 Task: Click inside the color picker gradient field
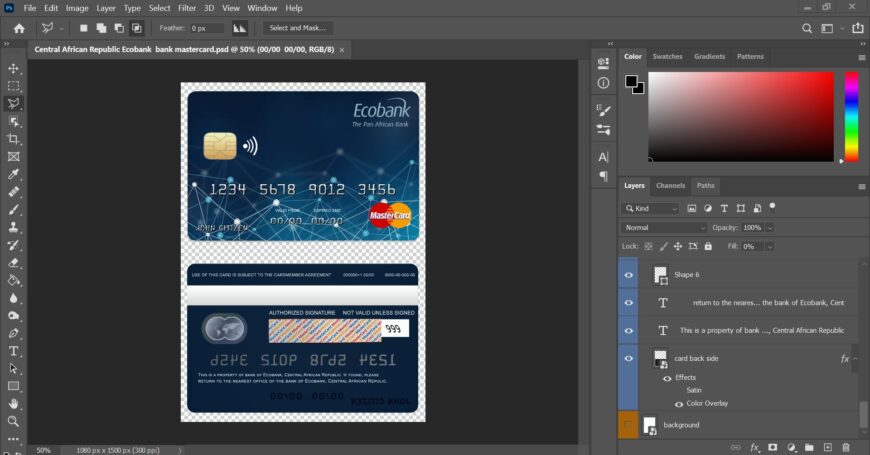(741, 117)
